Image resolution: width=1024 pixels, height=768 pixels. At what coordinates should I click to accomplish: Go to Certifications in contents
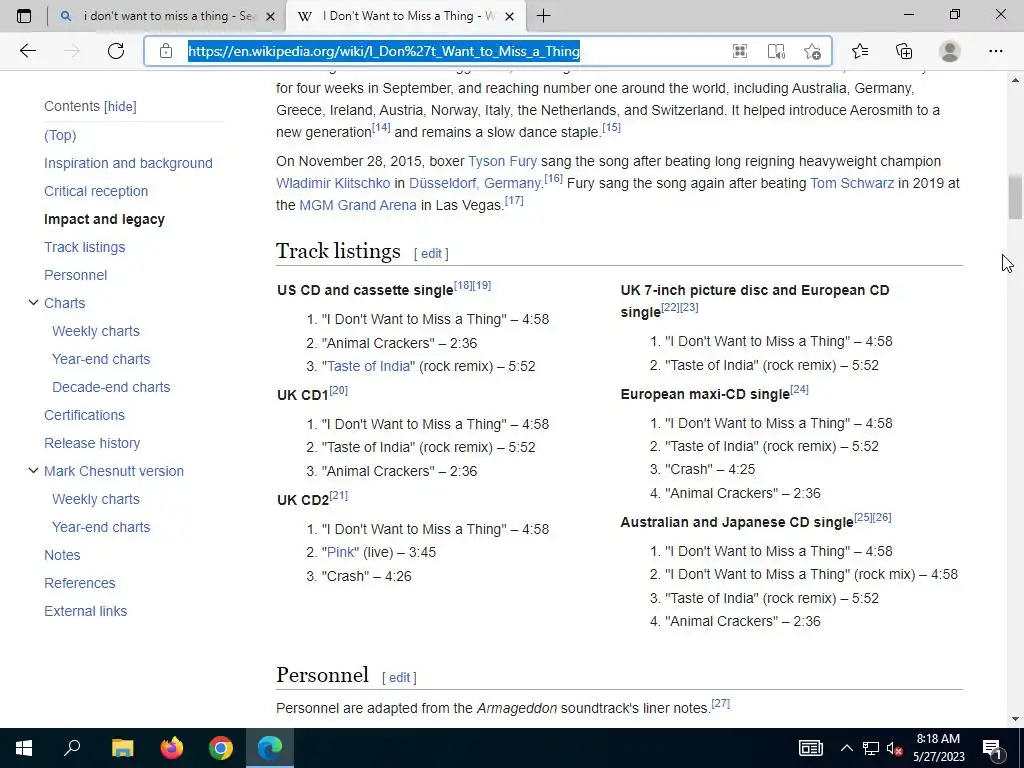[x=84, y=415]
